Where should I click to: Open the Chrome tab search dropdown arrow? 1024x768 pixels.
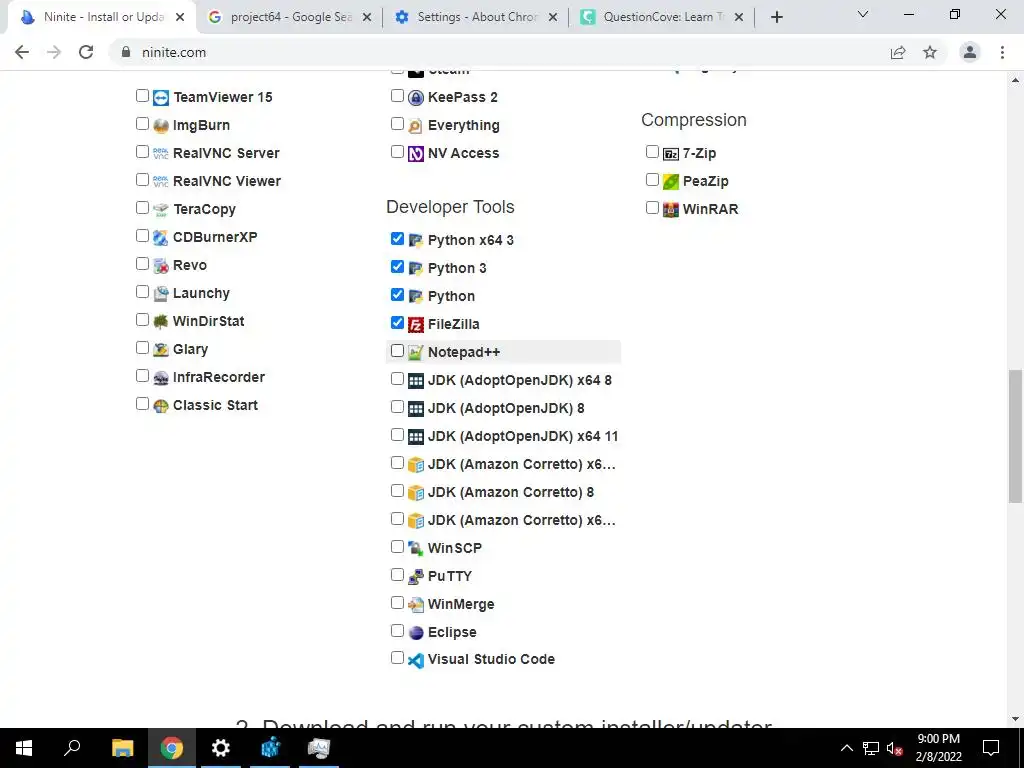click(863, 14)
